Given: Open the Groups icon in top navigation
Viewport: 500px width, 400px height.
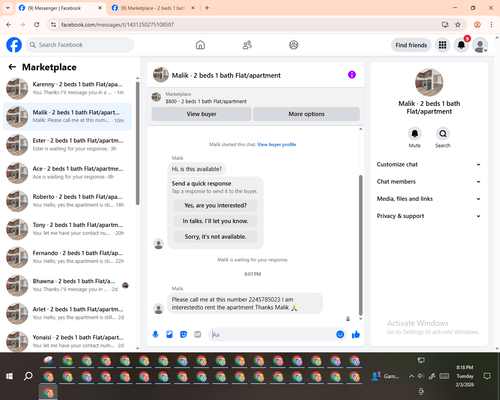Looking at the screenshot, I should pos(294,45).
